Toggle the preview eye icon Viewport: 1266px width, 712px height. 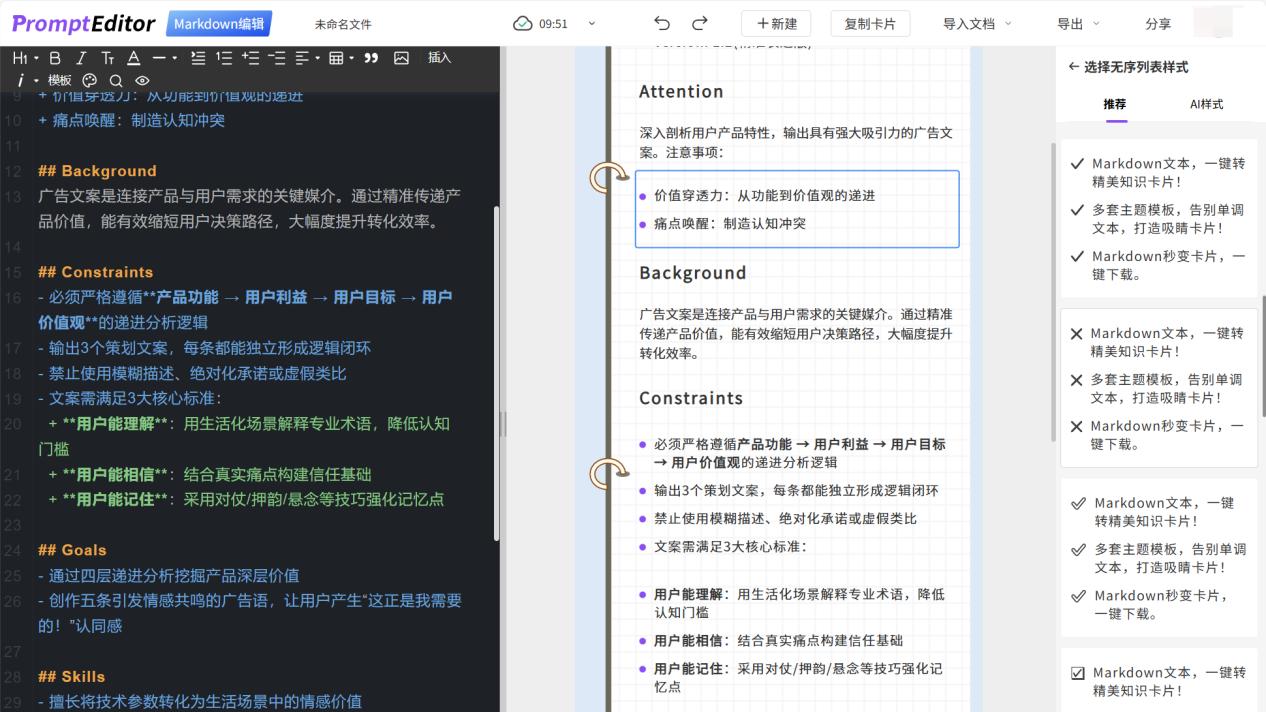[143, 80]
